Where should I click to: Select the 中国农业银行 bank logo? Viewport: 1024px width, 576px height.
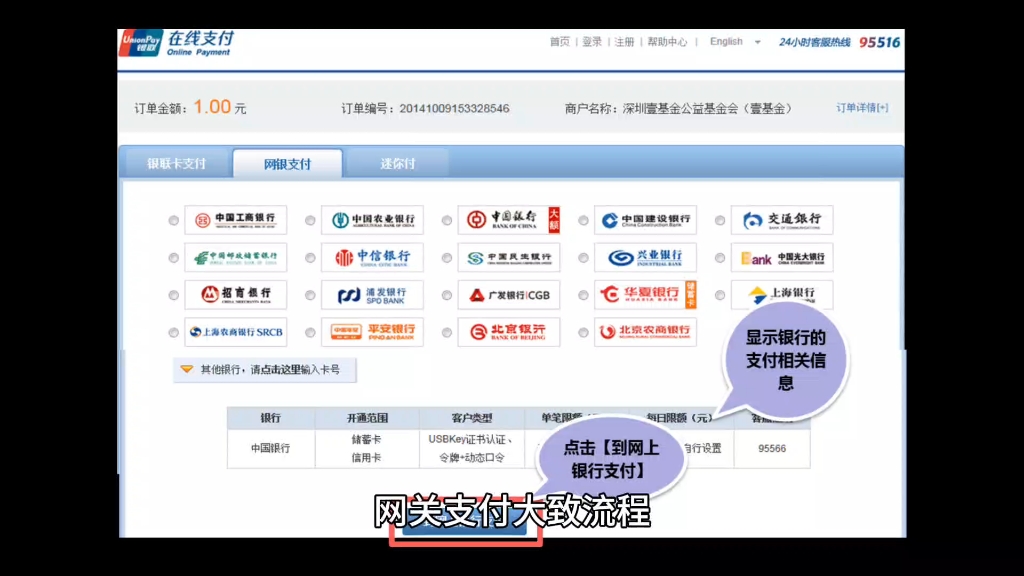point(372,220)
